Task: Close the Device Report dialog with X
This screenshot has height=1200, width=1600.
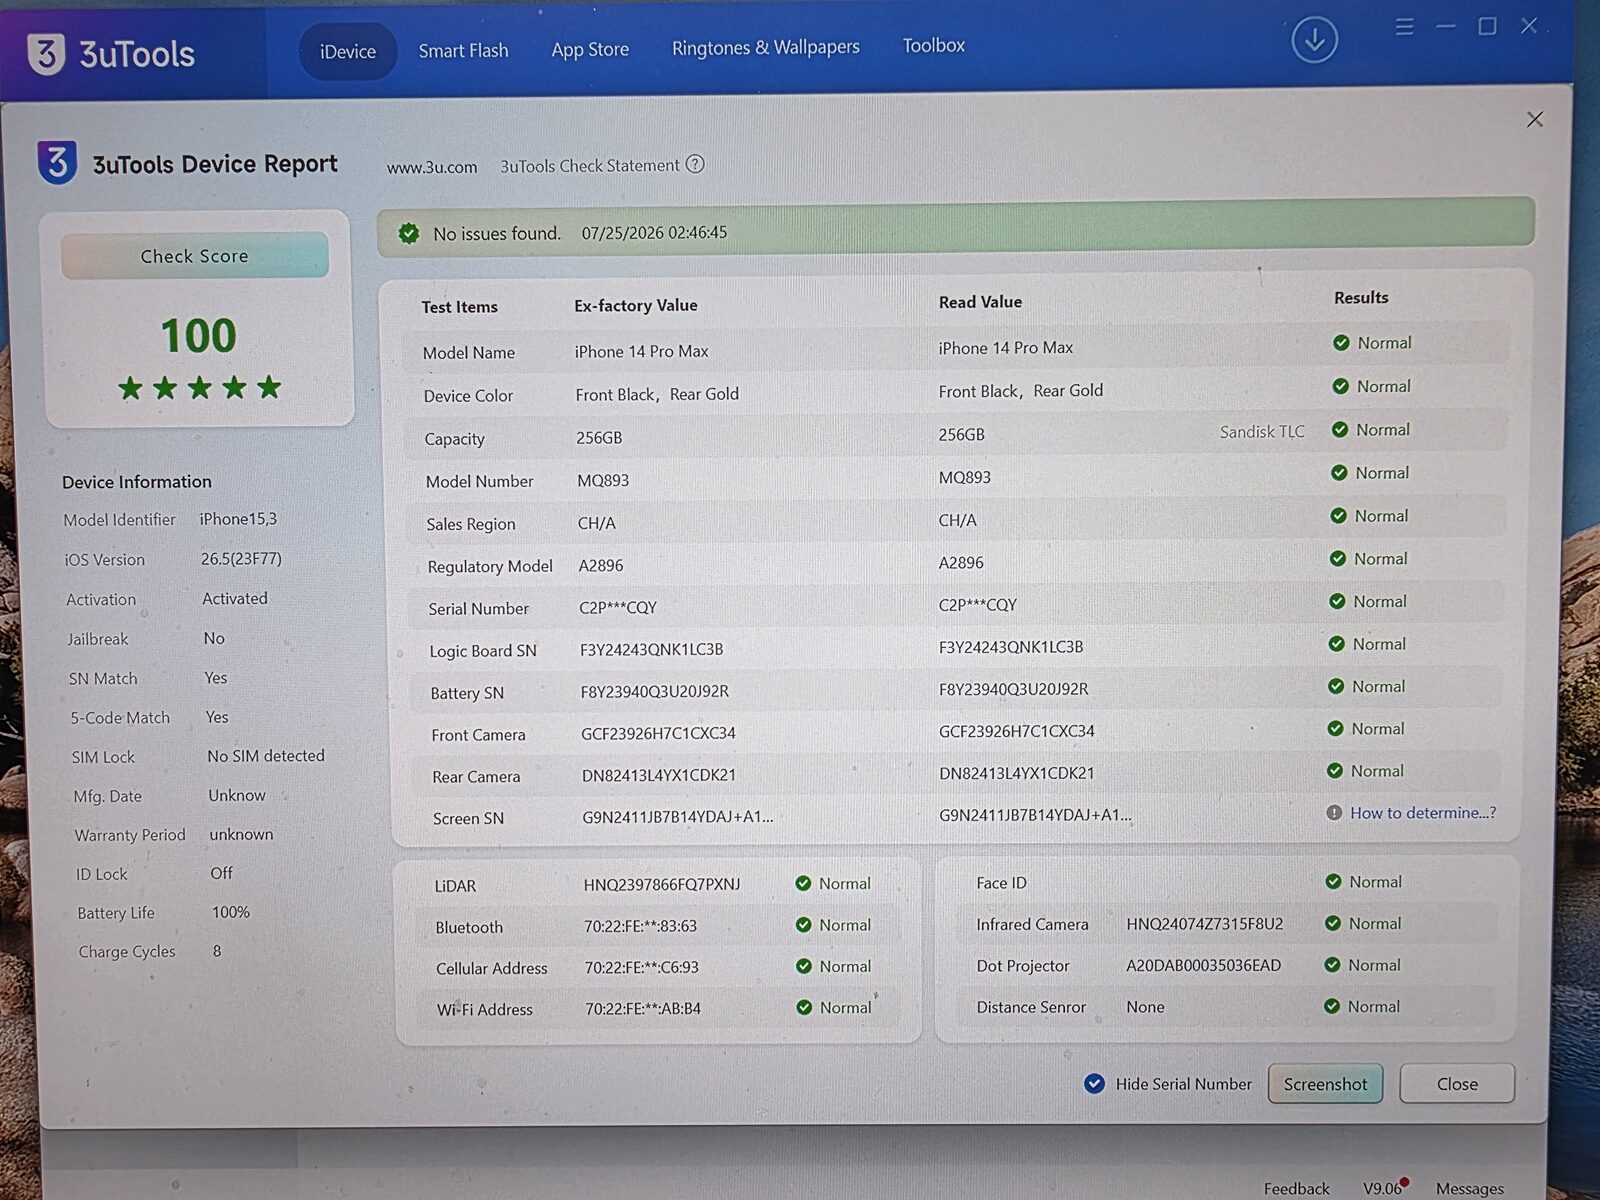Action: pyautogui.click(x=1535, y=120)
